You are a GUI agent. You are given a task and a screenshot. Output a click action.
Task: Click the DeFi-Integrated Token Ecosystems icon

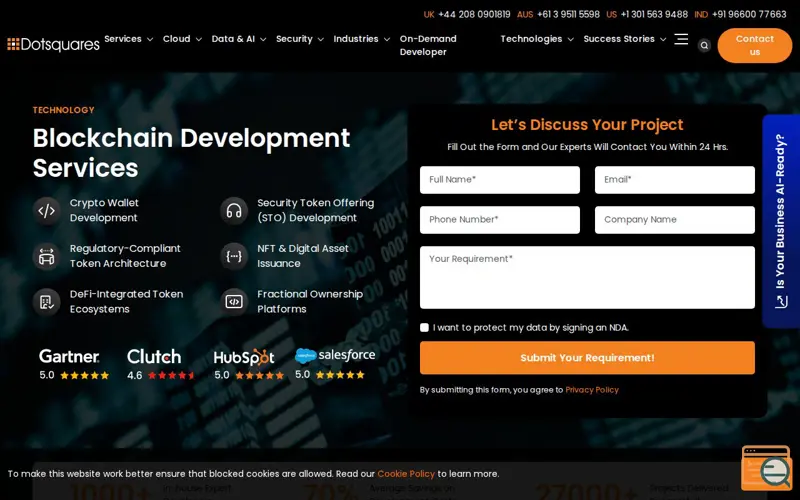(46, 302)
